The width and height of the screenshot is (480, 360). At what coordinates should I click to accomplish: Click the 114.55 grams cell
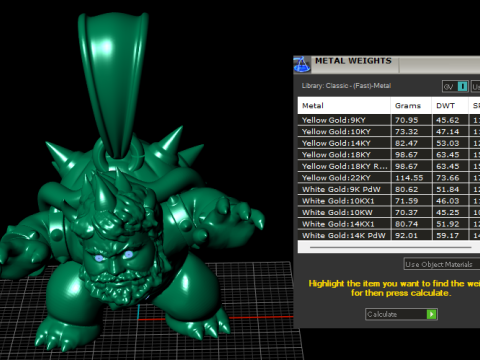click(411, 178)
